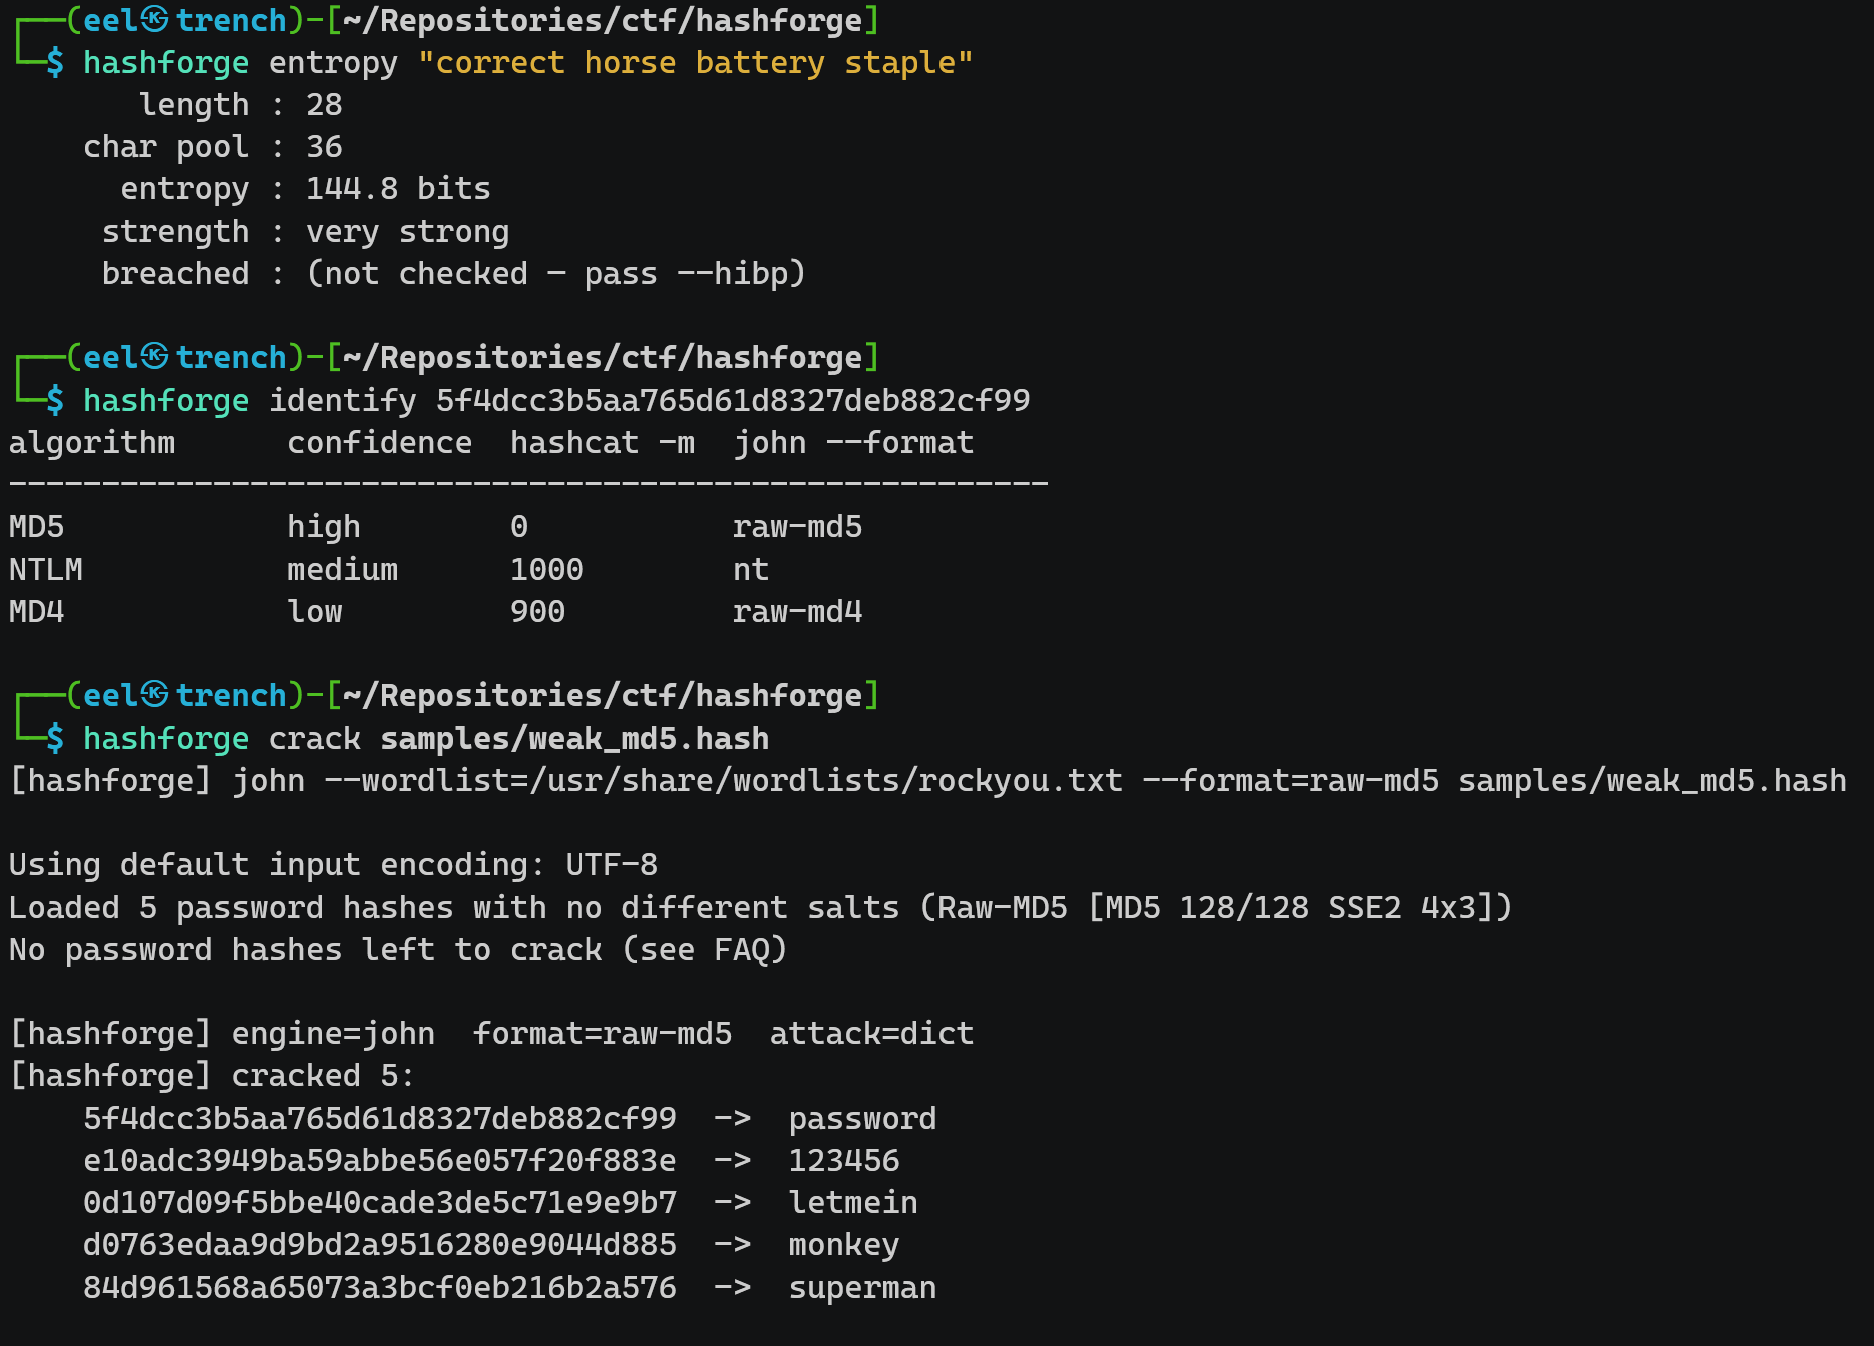Click the engine=john status text

tap(333, 1034)
